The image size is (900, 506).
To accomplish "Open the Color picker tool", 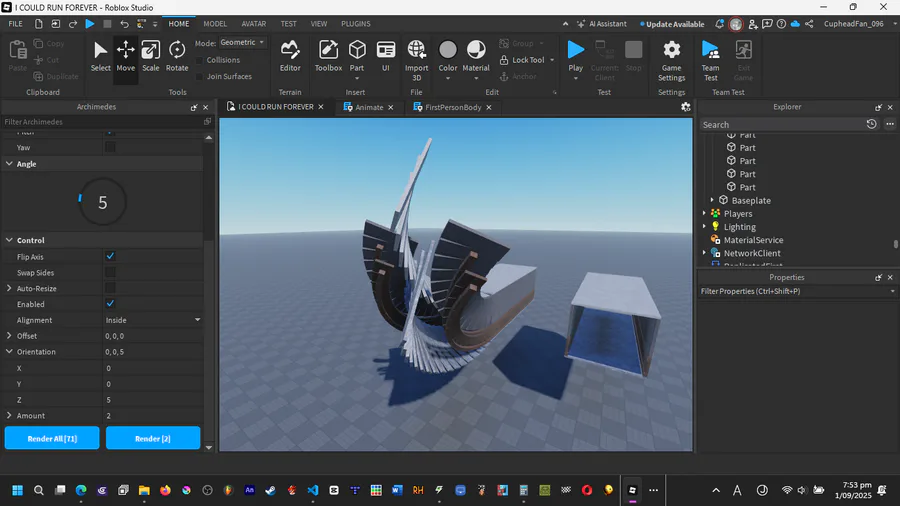I will point(448,56).
